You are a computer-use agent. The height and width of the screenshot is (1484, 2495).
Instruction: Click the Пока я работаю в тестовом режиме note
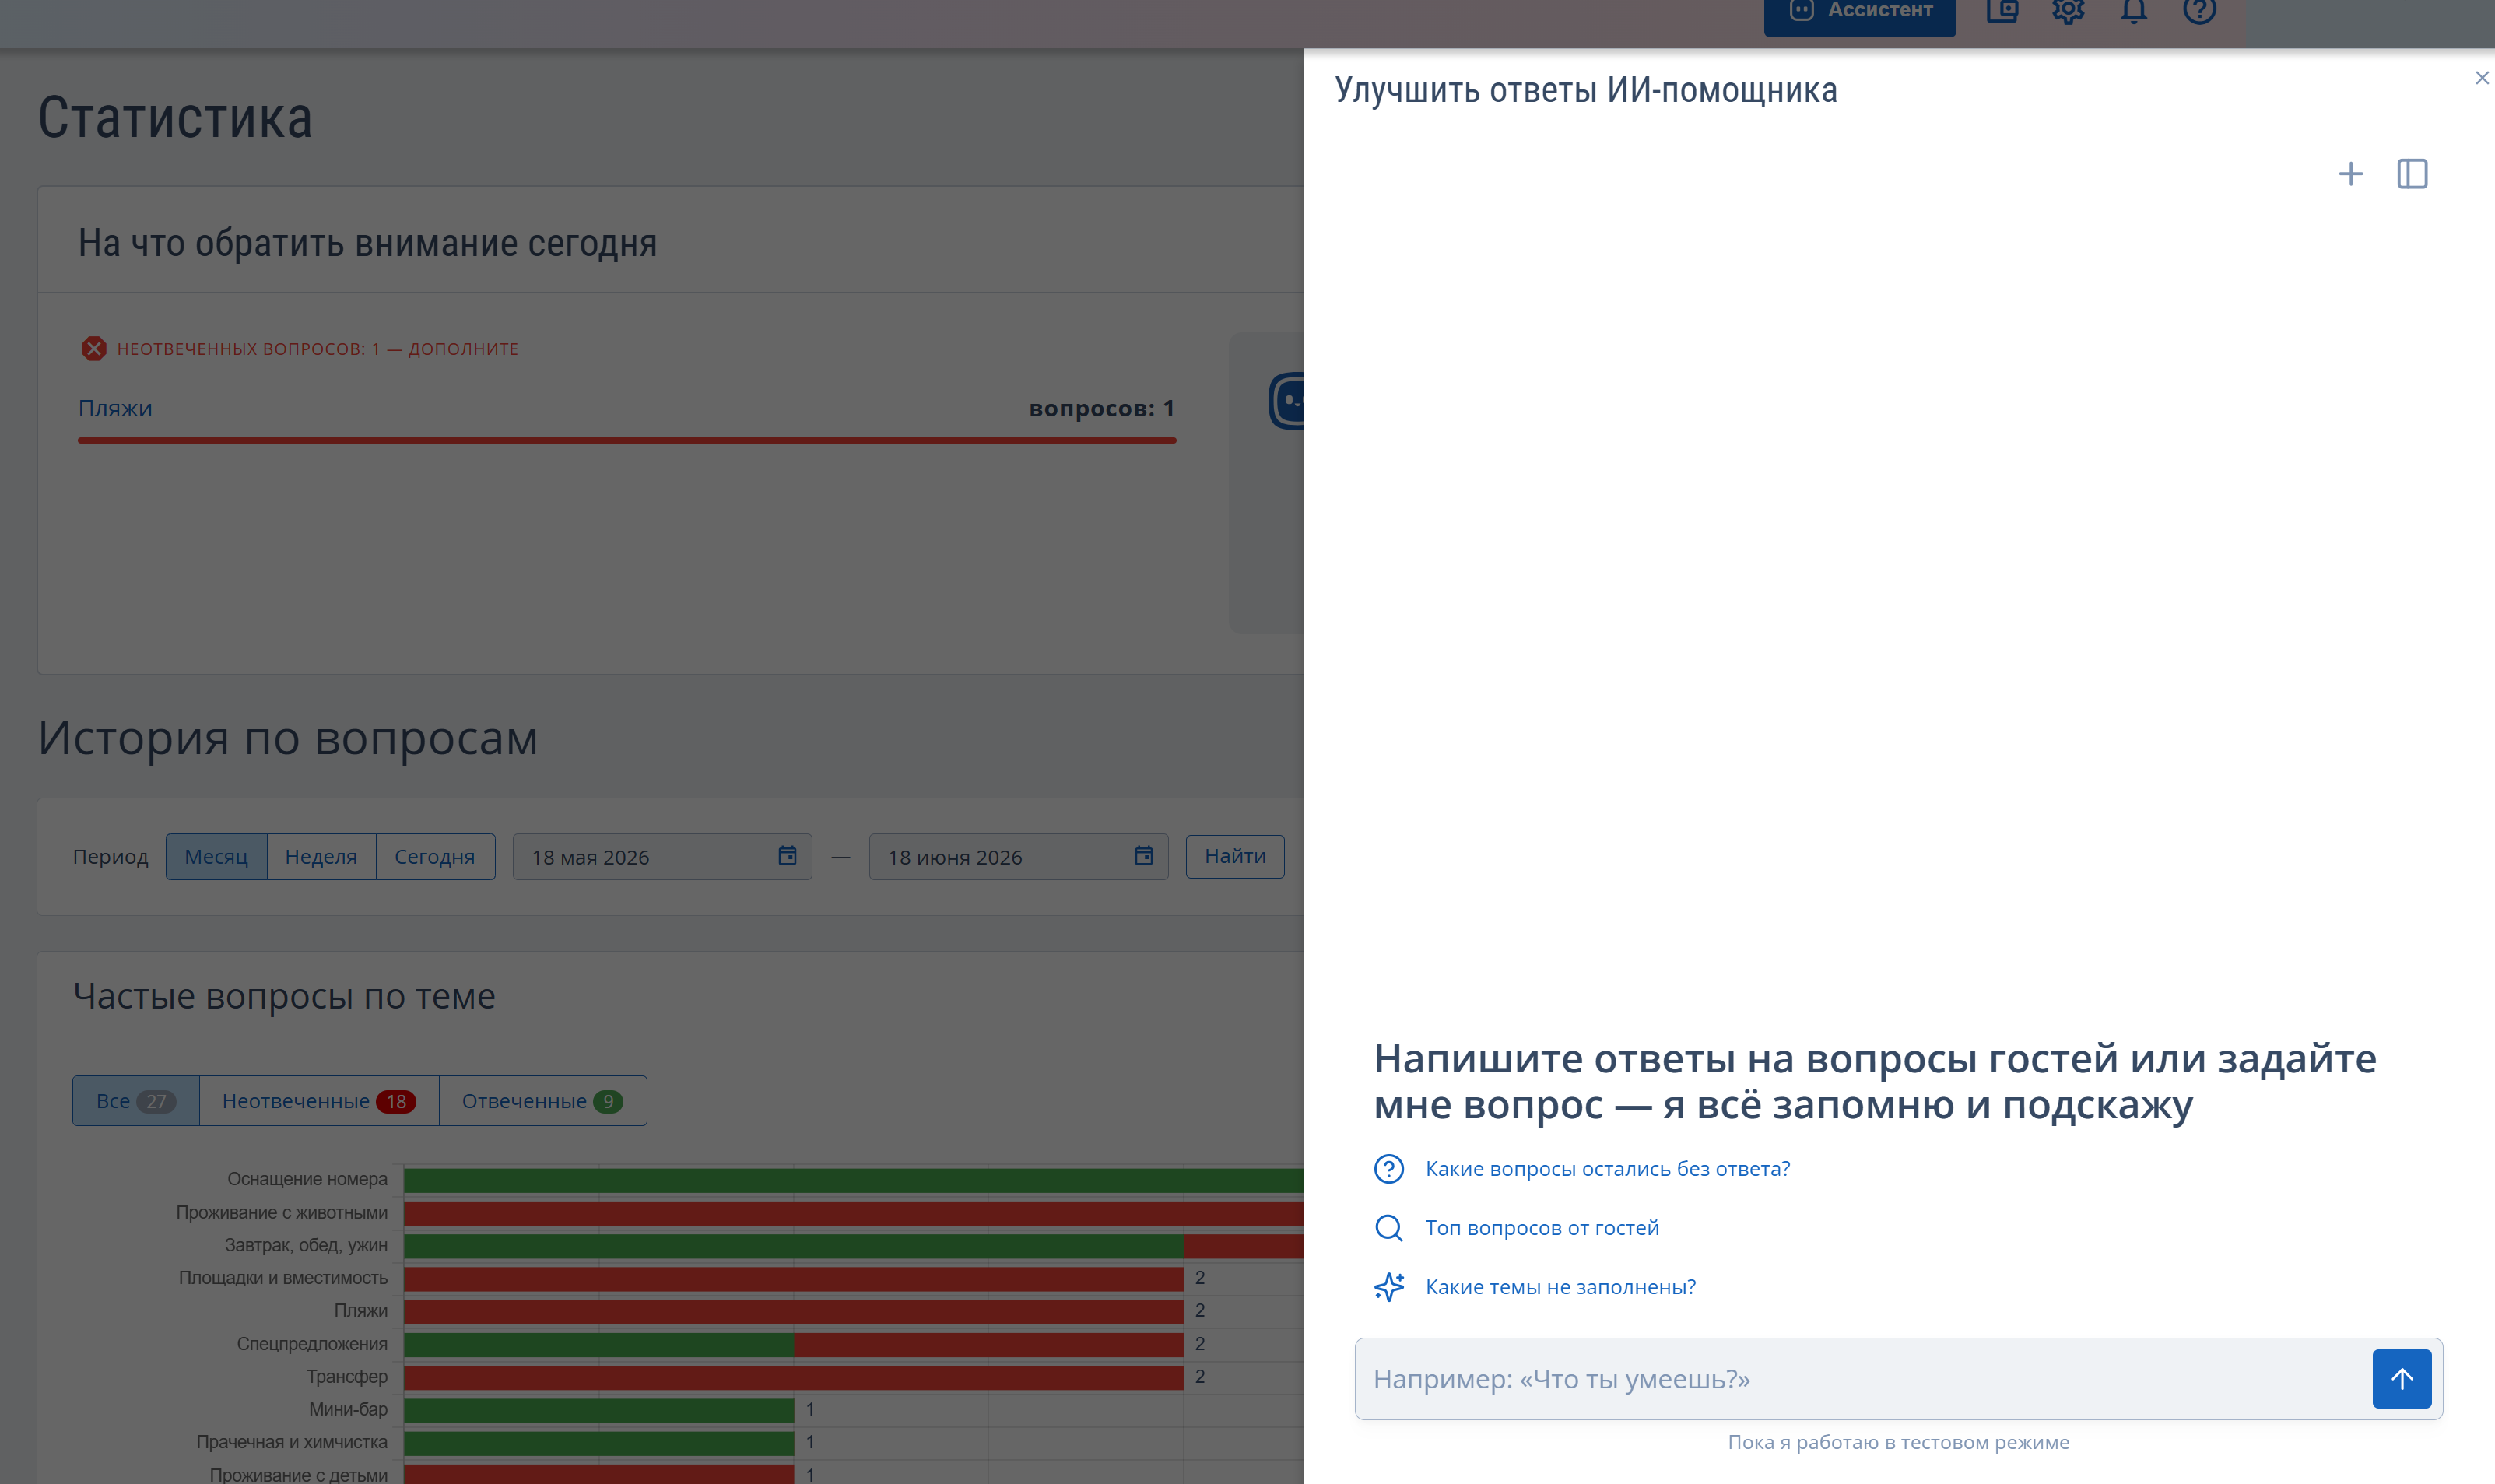coord(1897,1441)
